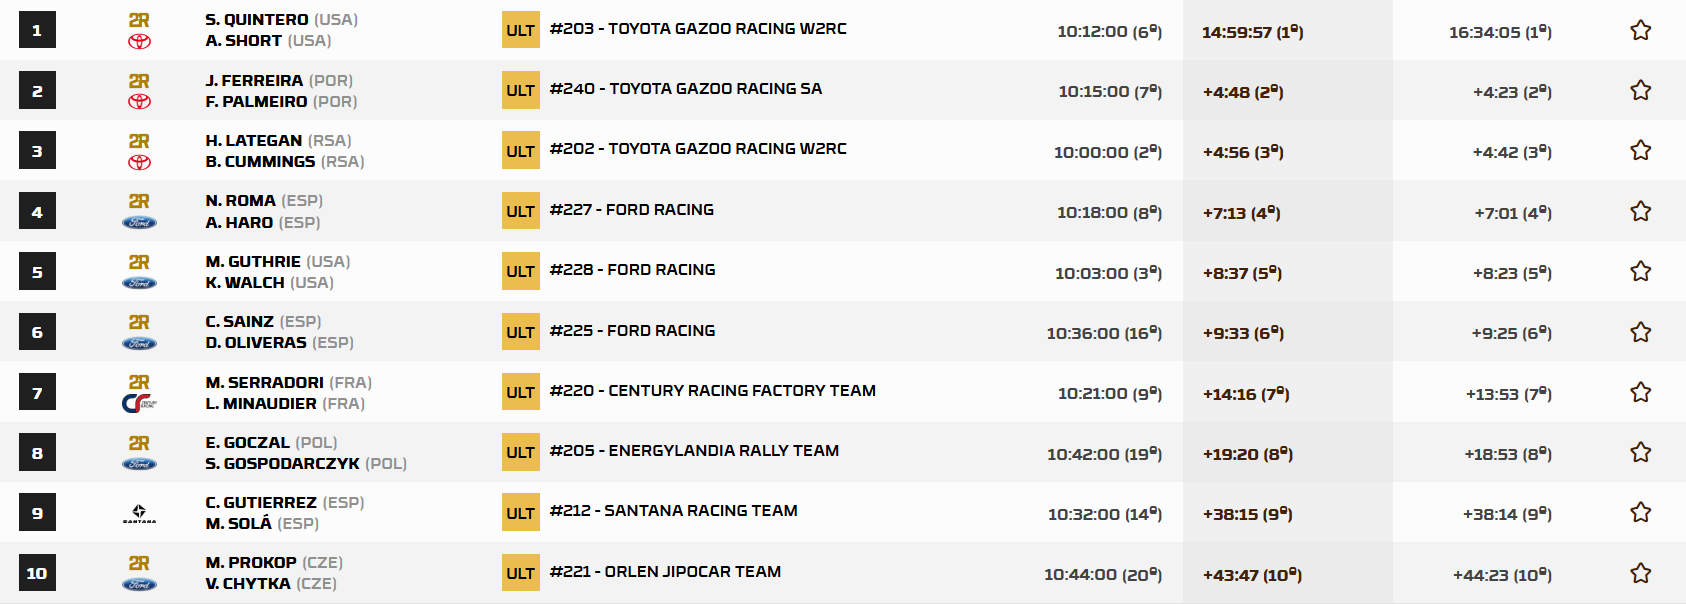This screenshot has height=604, width=1686.
Task: Click position number 5 box
Action: [x=37, y=272]
